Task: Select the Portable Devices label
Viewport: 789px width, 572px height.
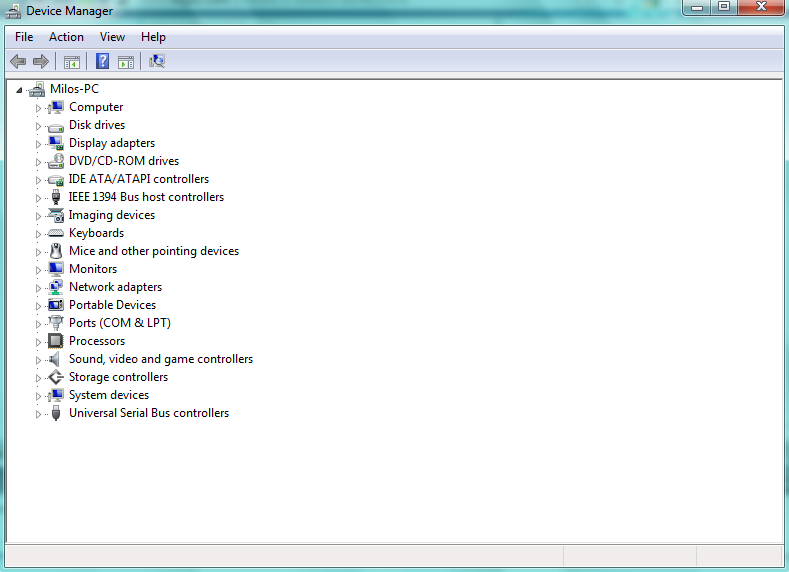Action: [112, 305]
